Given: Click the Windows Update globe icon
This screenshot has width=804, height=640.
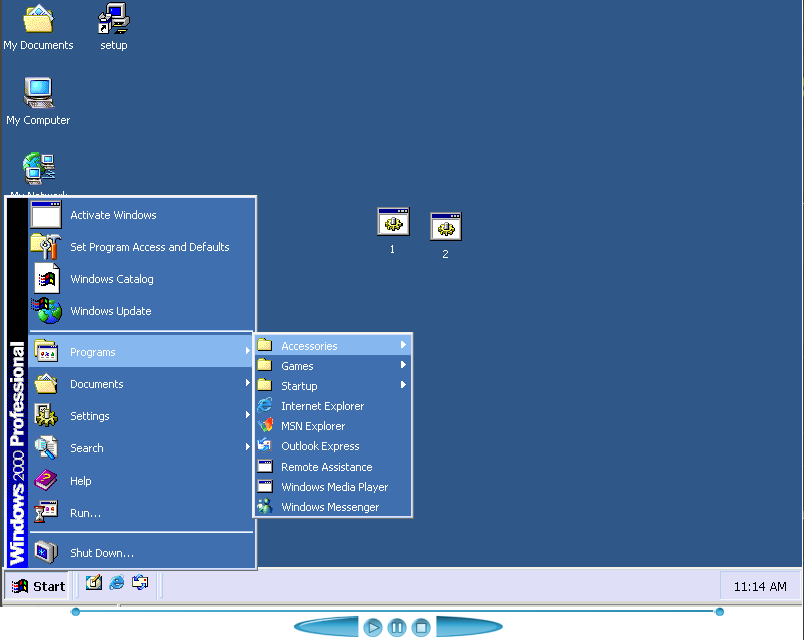Looking at the screenshot, I should (x=47, y=311).
